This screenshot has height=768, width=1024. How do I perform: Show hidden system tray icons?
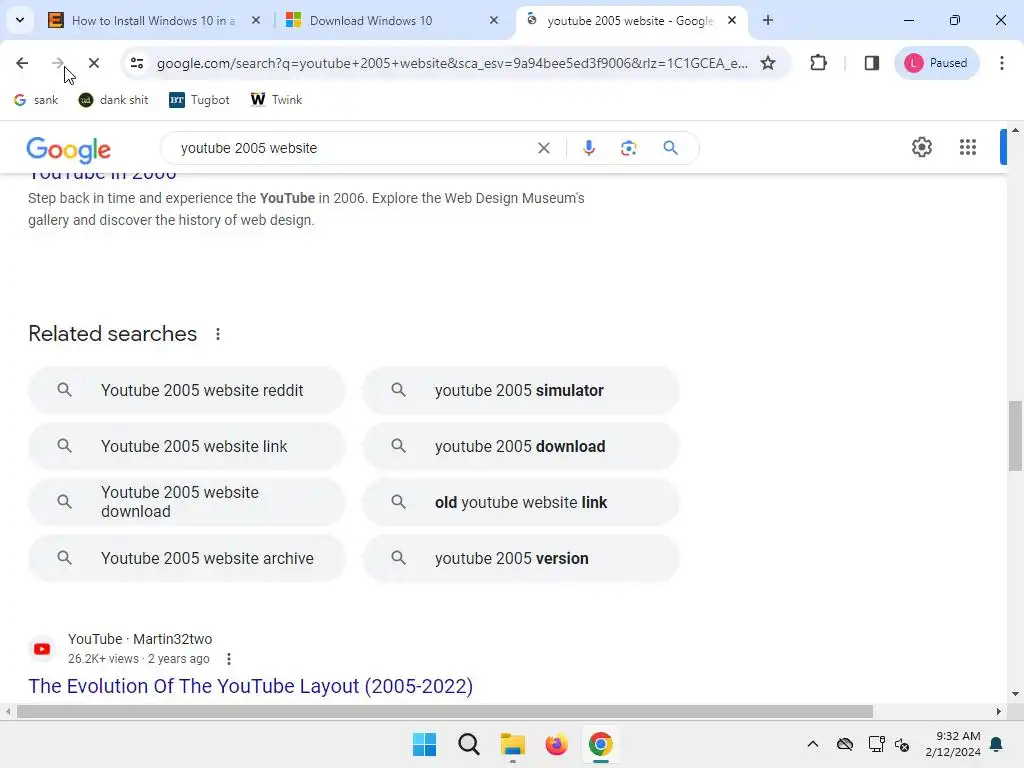[812, 744]
